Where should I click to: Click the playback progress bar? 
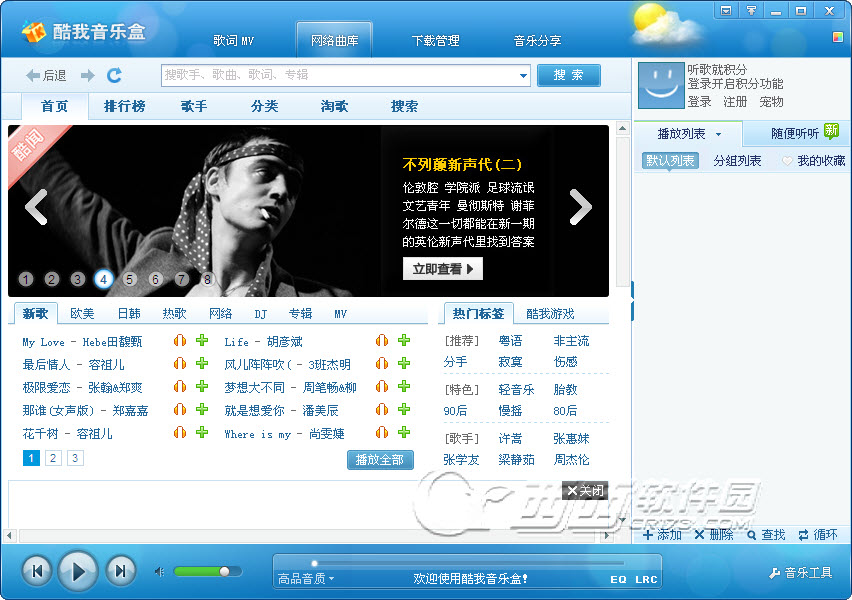coord(468,563)
